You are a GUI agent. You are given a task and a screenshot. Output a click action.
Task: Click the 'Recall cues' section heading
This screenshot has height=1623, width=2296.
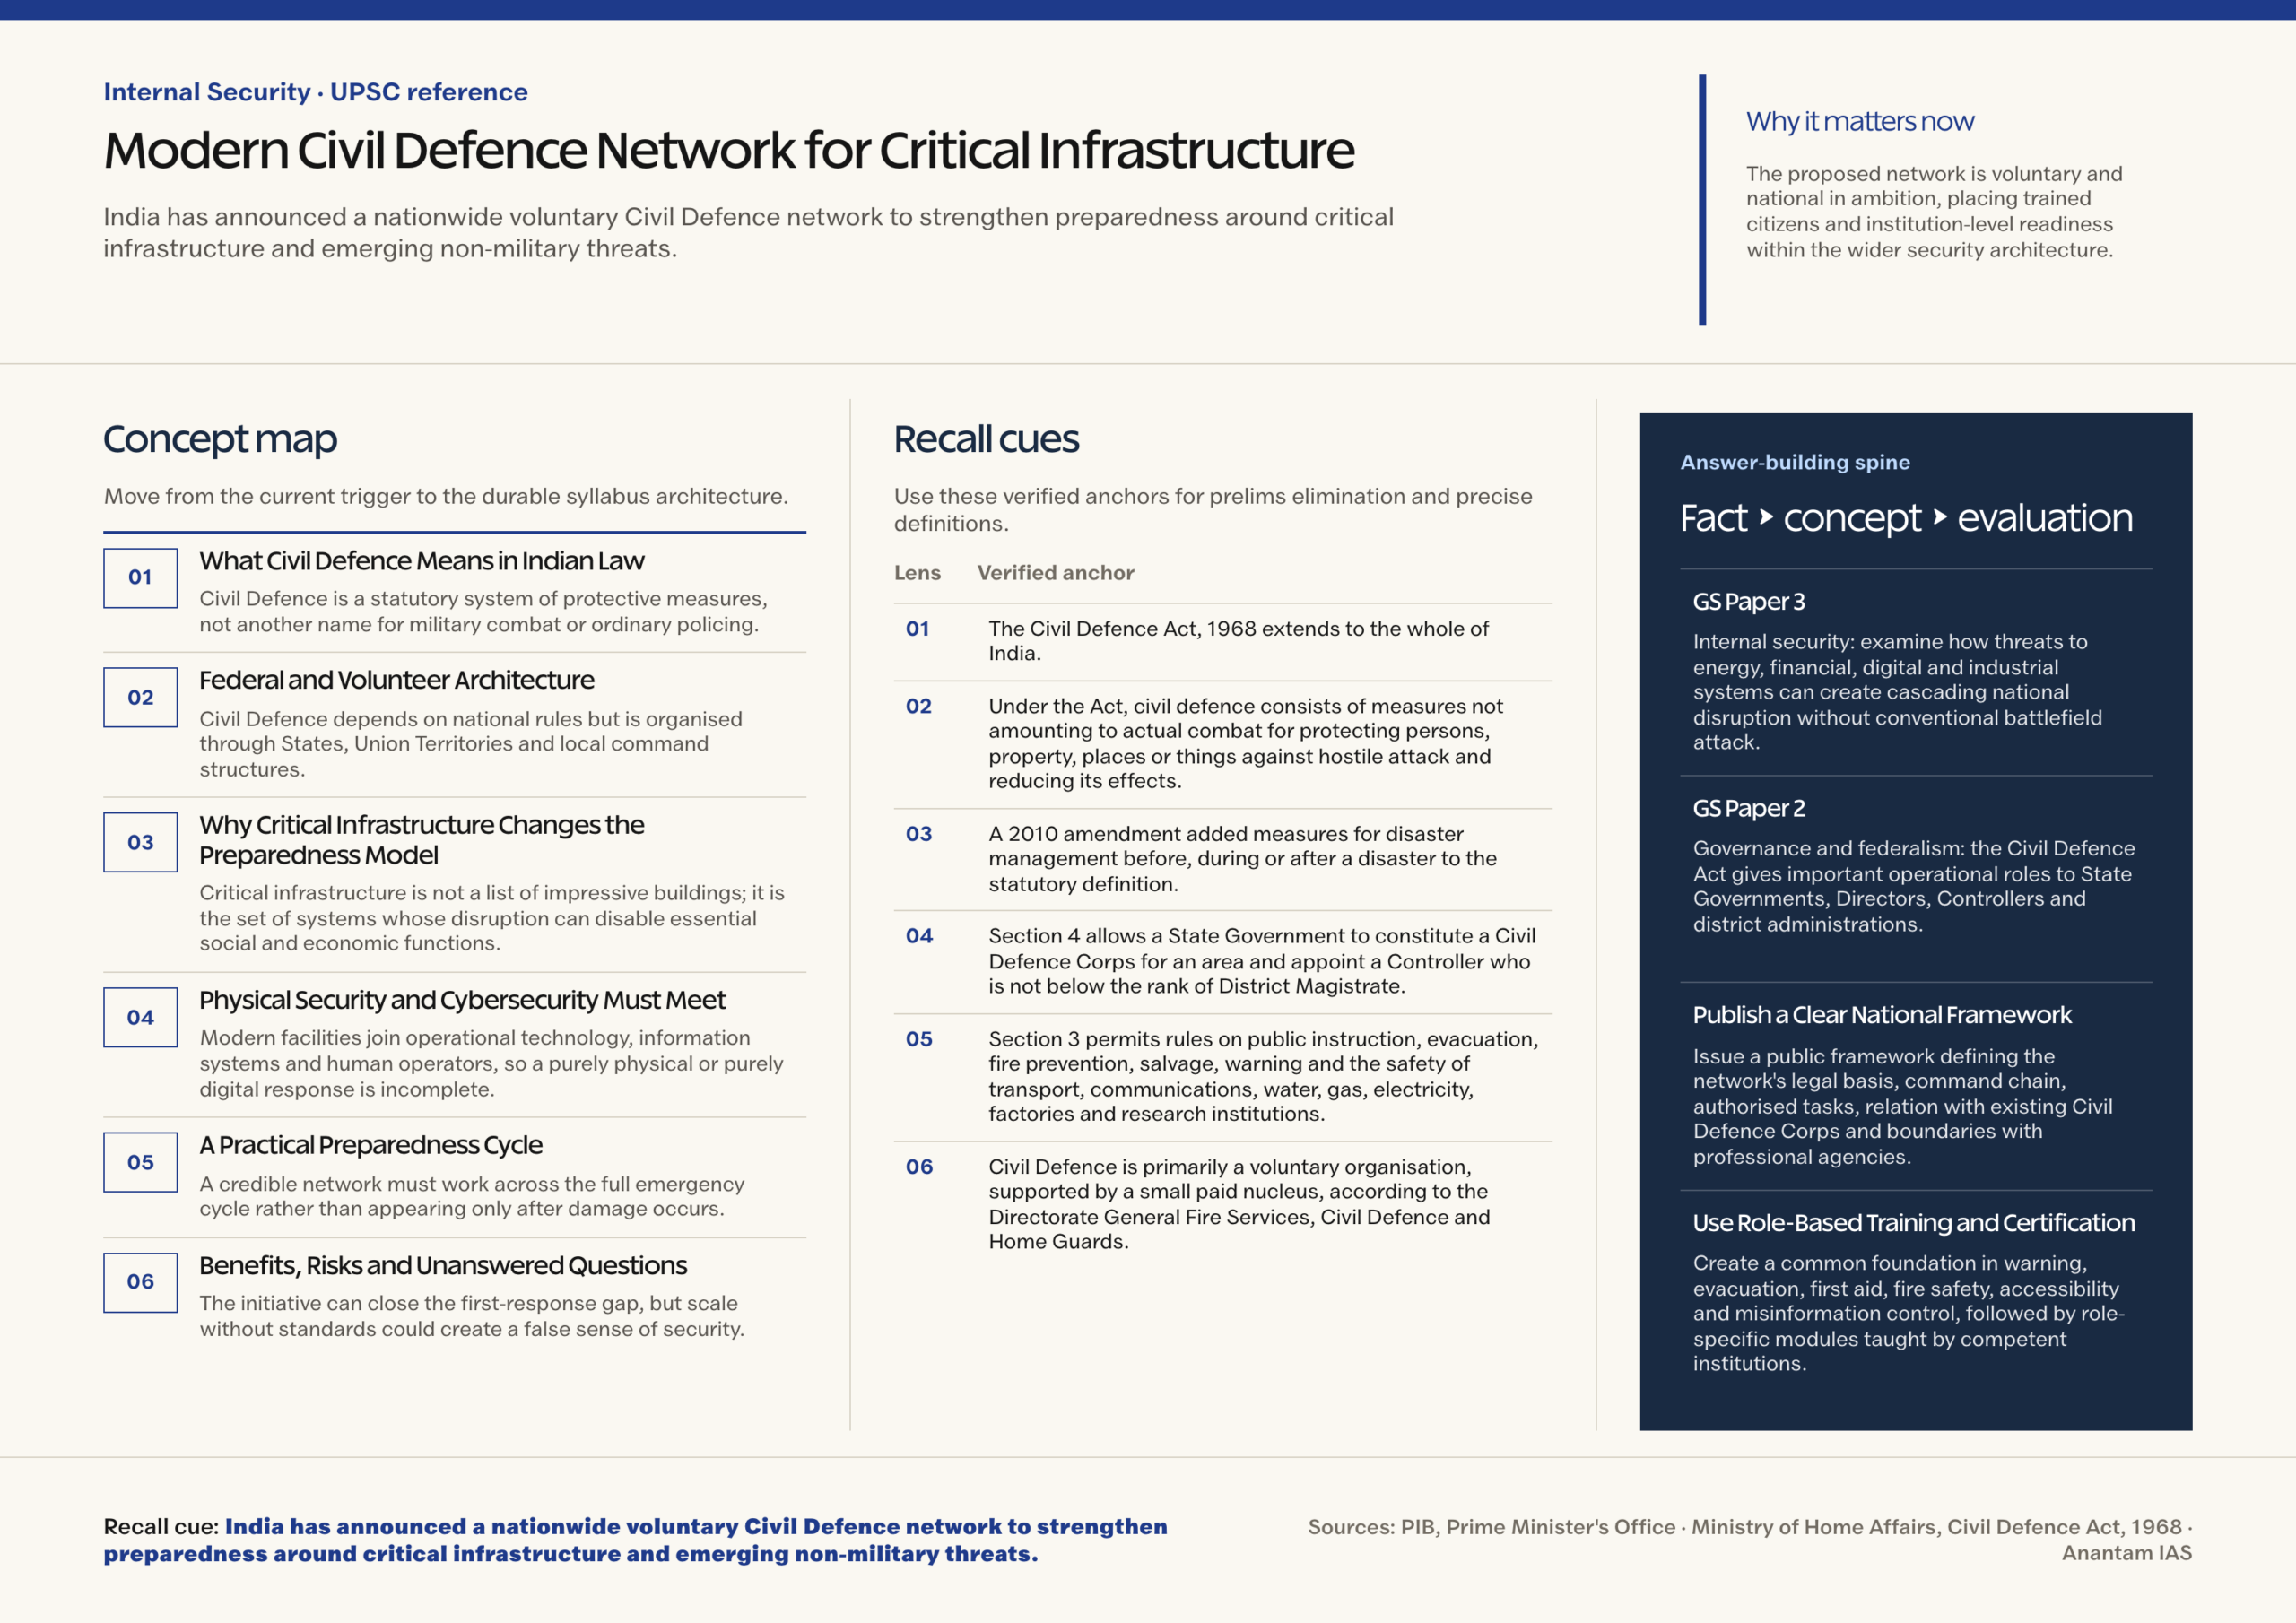click(986, 439)
